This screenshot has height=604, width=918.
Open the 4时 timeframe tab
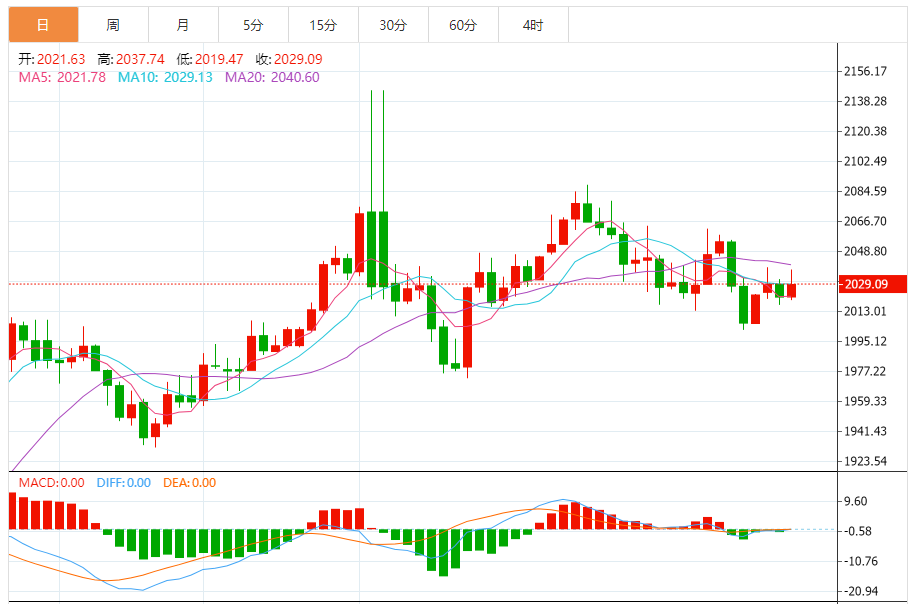tap(533, 25)
